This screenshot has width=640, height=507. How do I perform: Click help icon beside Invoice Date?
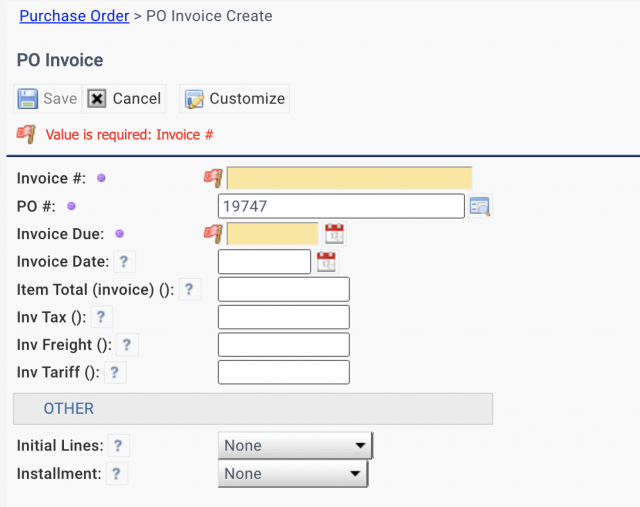coord(124,262)
